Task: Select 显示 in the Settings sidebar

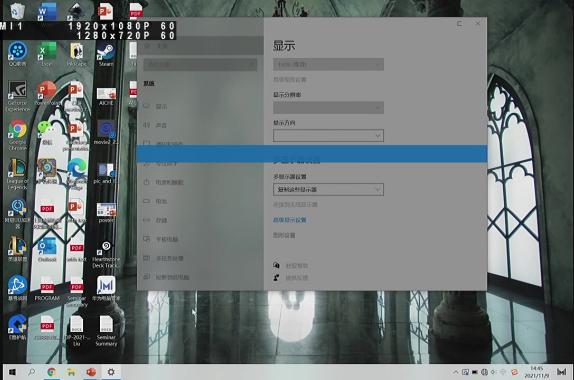Action: point(200,107)
